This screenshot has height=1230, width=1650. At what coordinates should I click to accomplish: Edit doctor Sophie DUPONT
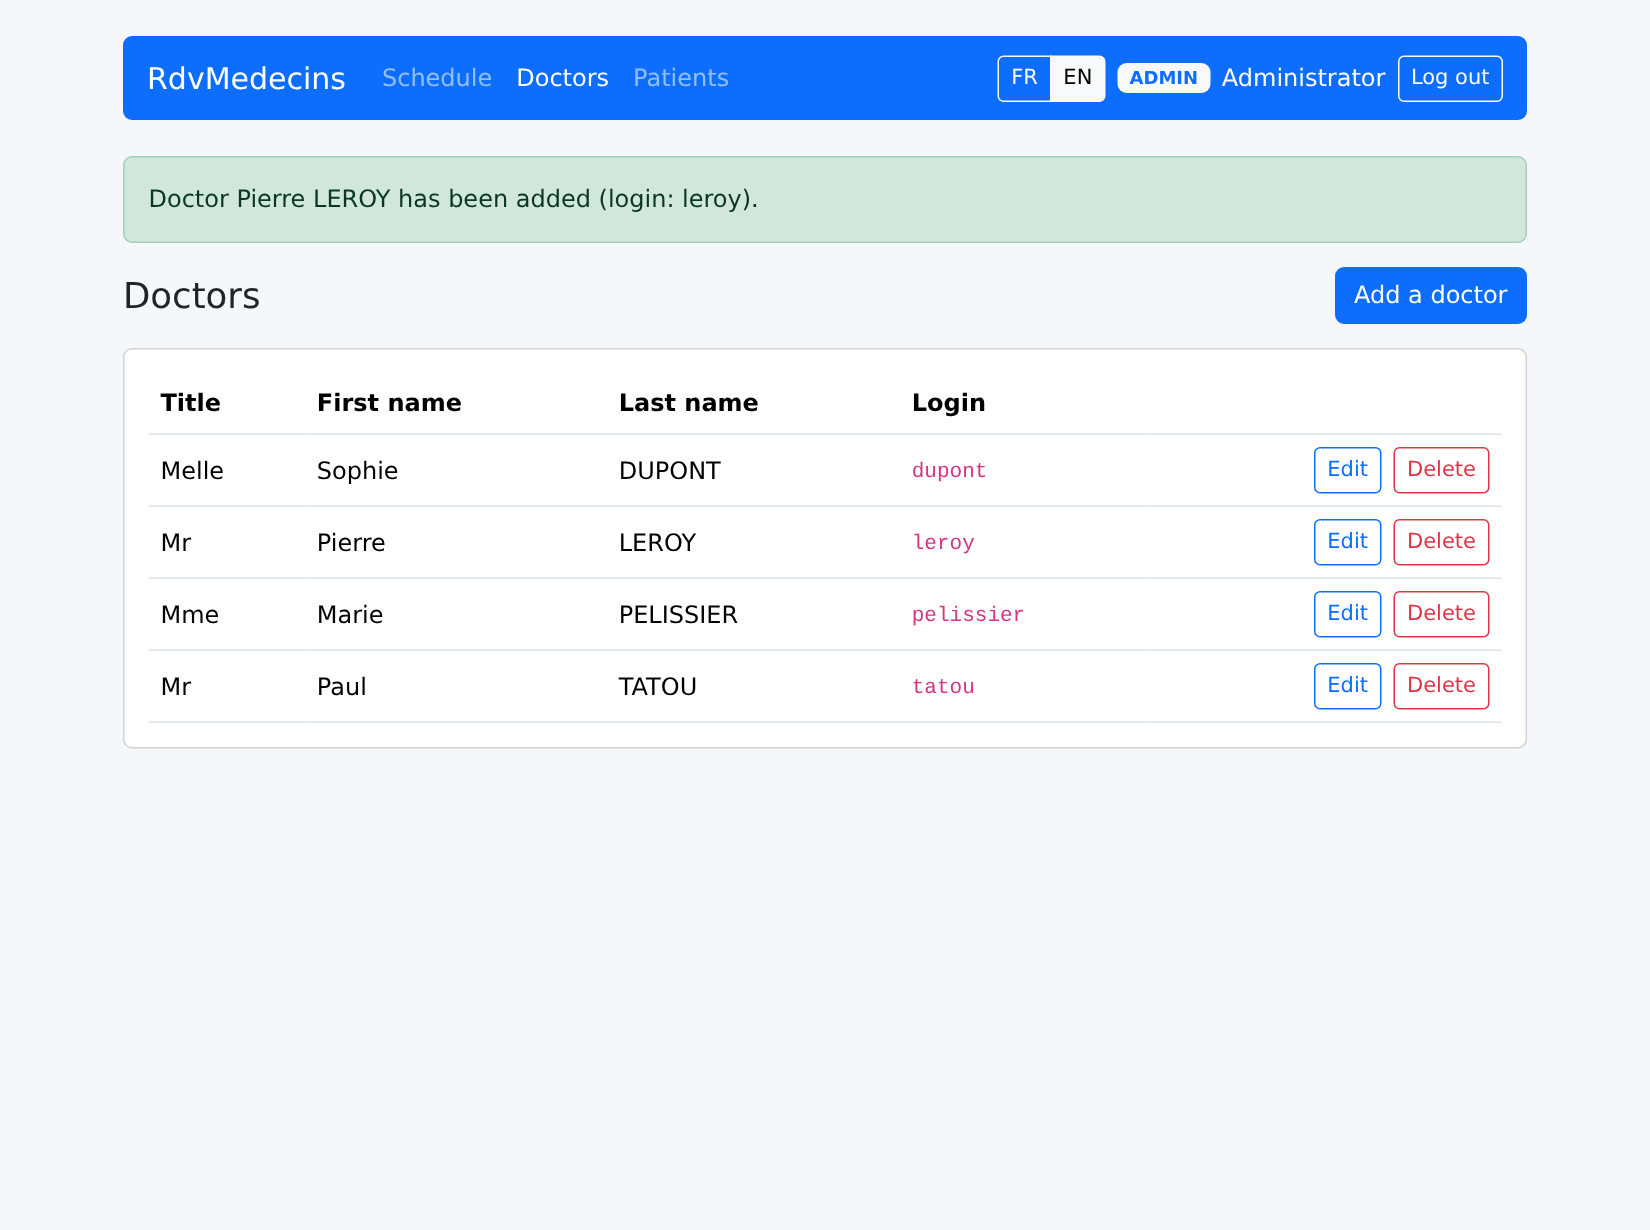[x=1347, y=470]
